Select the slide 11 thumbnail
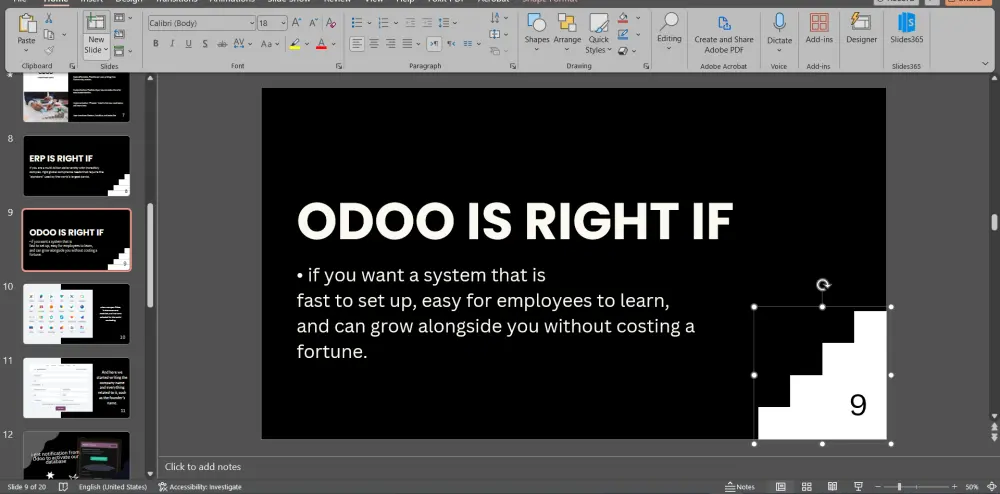The image size is (1000, 494). tap(77, 388)
